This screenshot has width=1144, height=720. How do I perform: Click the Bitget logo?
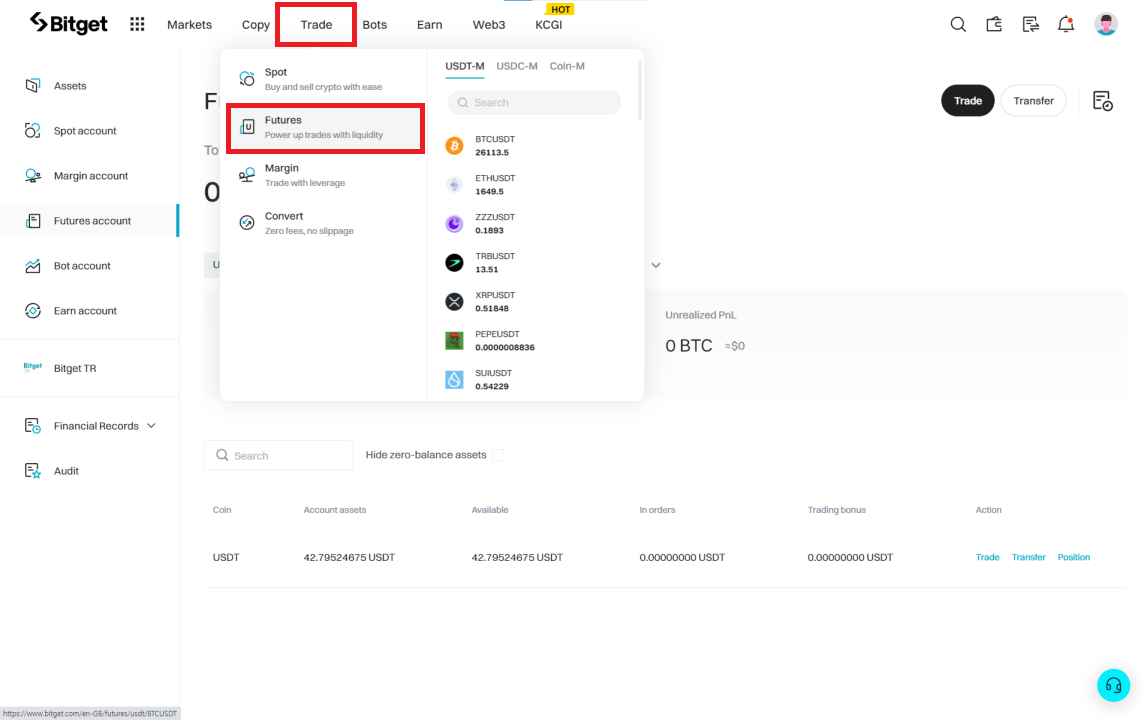[x=69, y=23]
